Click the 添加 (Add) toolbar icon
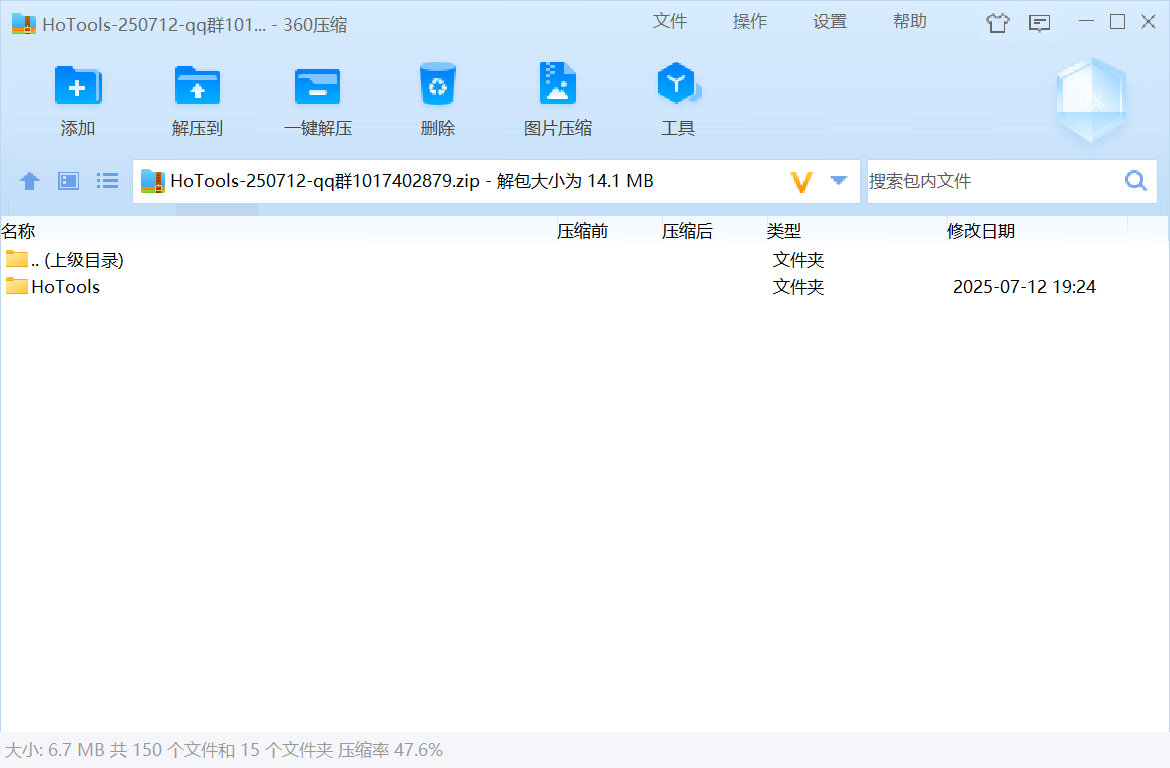Screen dimensions: 1170x768 pos(78,86)
